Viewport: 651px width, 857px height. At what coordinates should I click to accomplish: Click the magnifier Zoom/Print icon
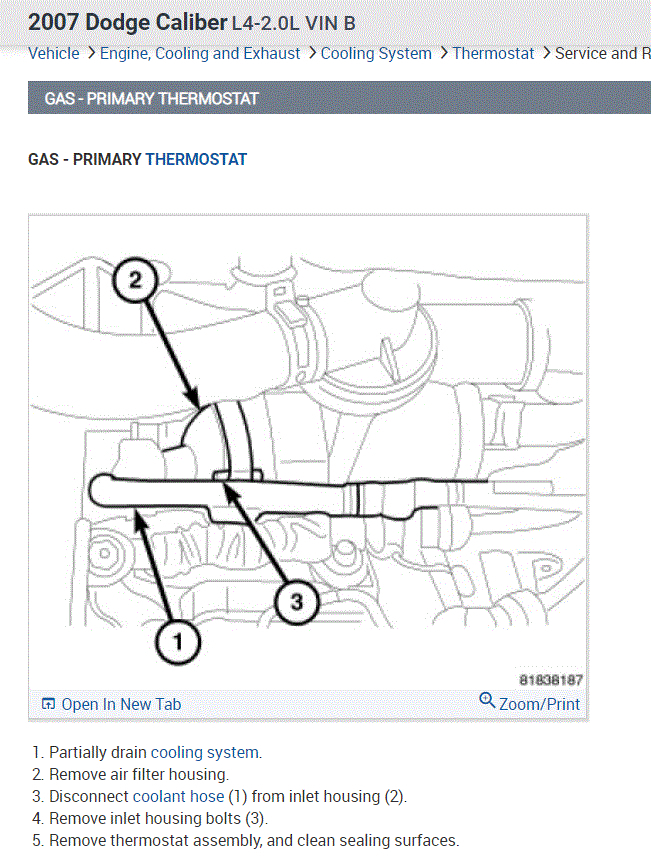coord(486,700)
